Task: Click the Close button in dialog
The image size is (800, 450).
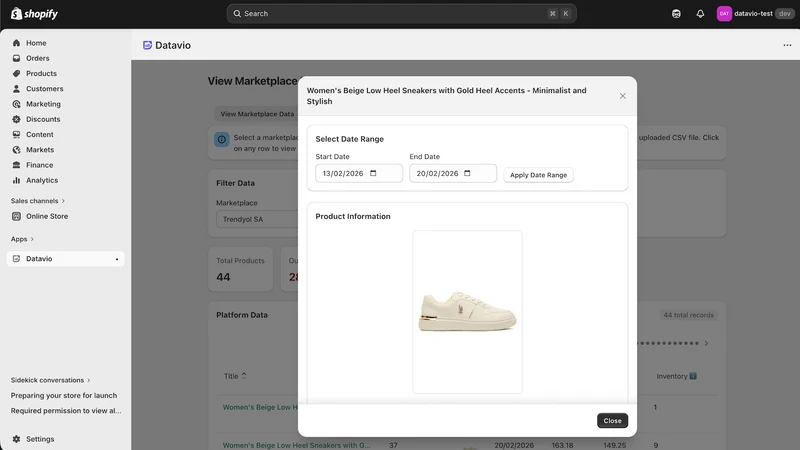Action: tap(612, 421)
